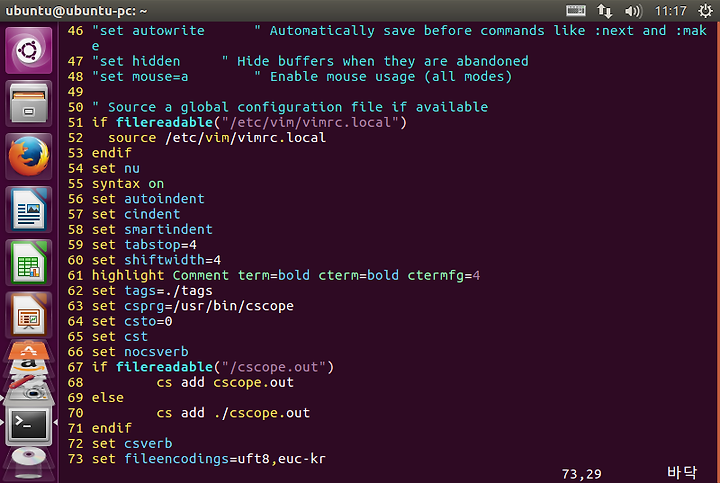
Task: Place cursor on line 47 "set hidden
Action: click(136, 61)
